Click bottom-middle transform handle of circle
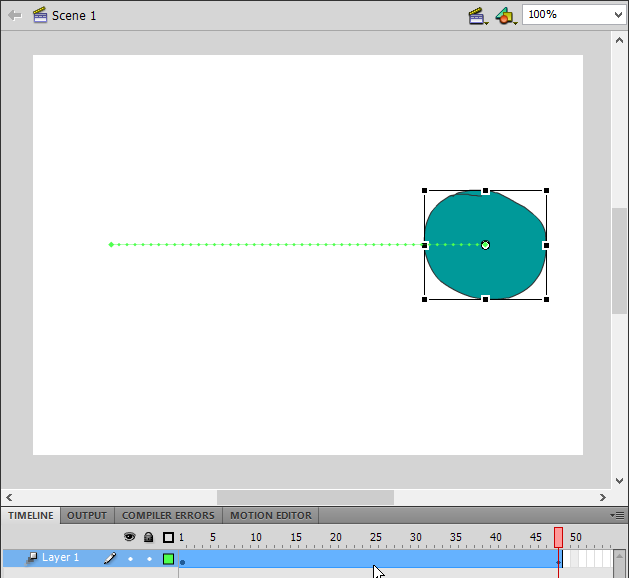The width and height of the screenshot is (629, 578). pos(485,299)
